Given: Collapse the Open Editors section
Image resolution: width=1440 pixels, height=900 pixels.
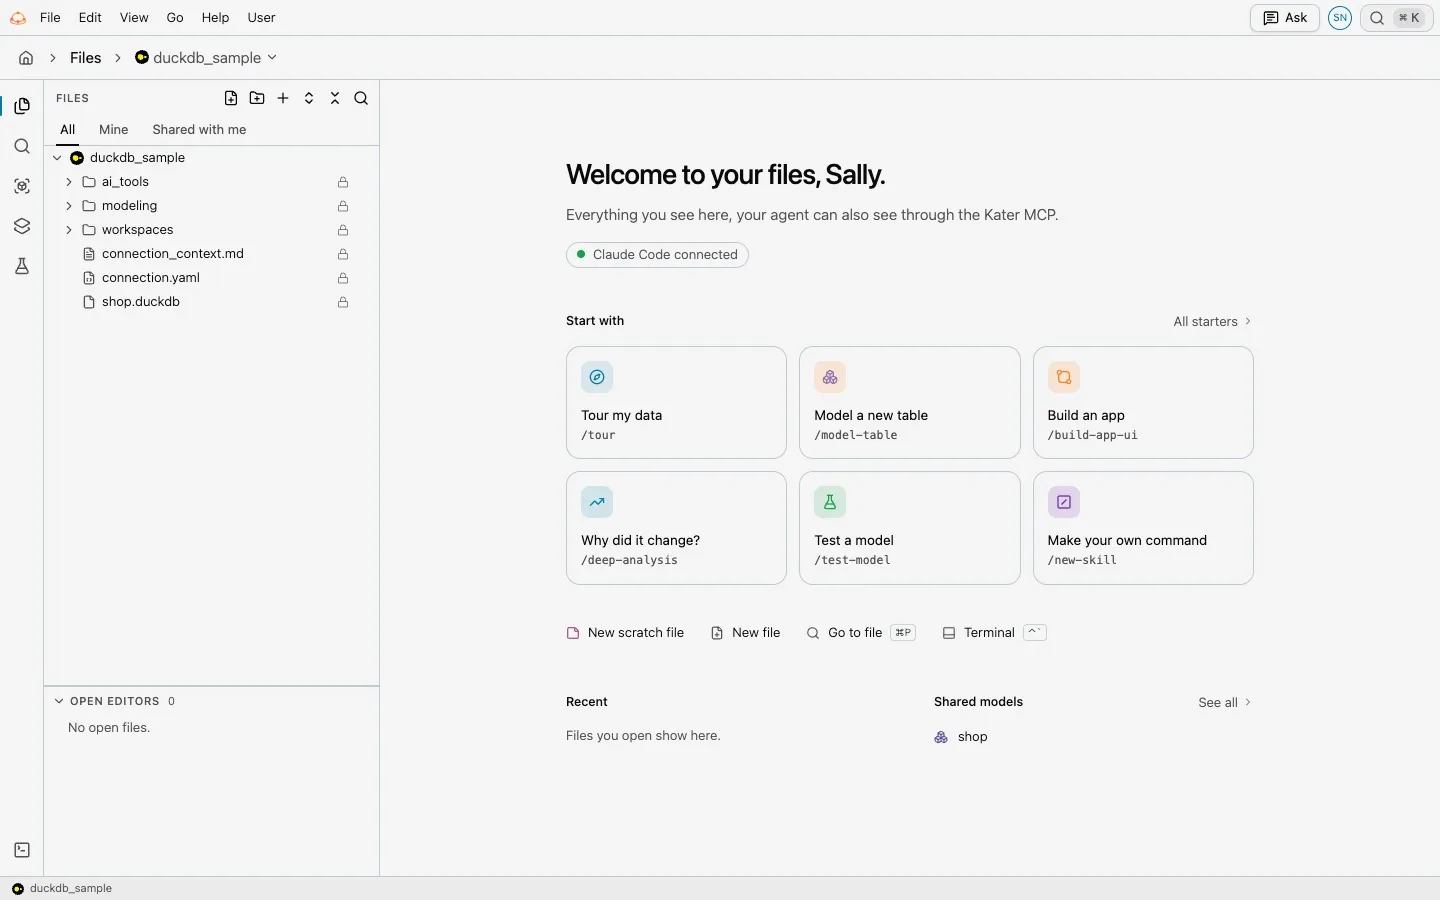Looking at the screenshot, I should coord(59,701).
